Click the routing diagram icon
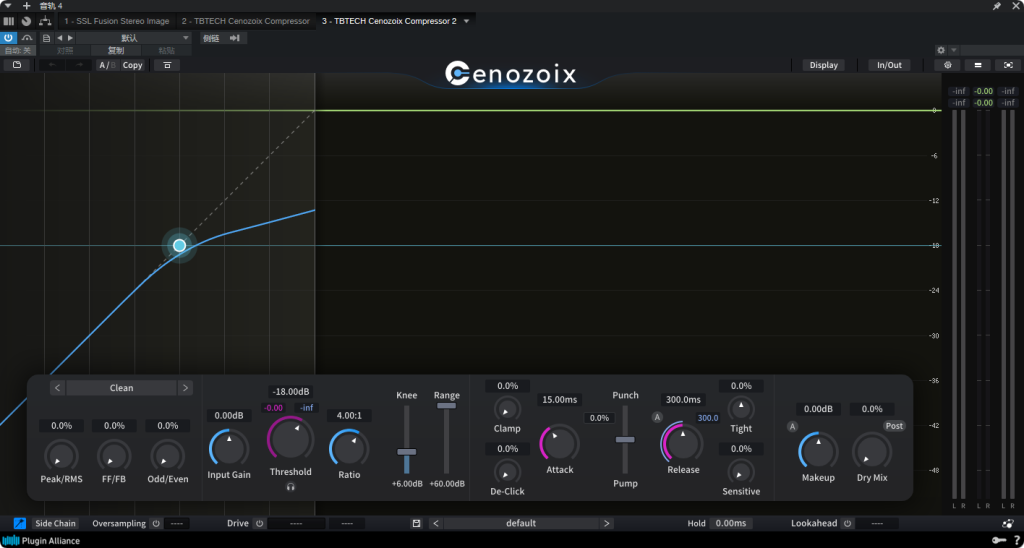Image resolution: width=1024 pixels, height=548 pixels. click(44, 21)
